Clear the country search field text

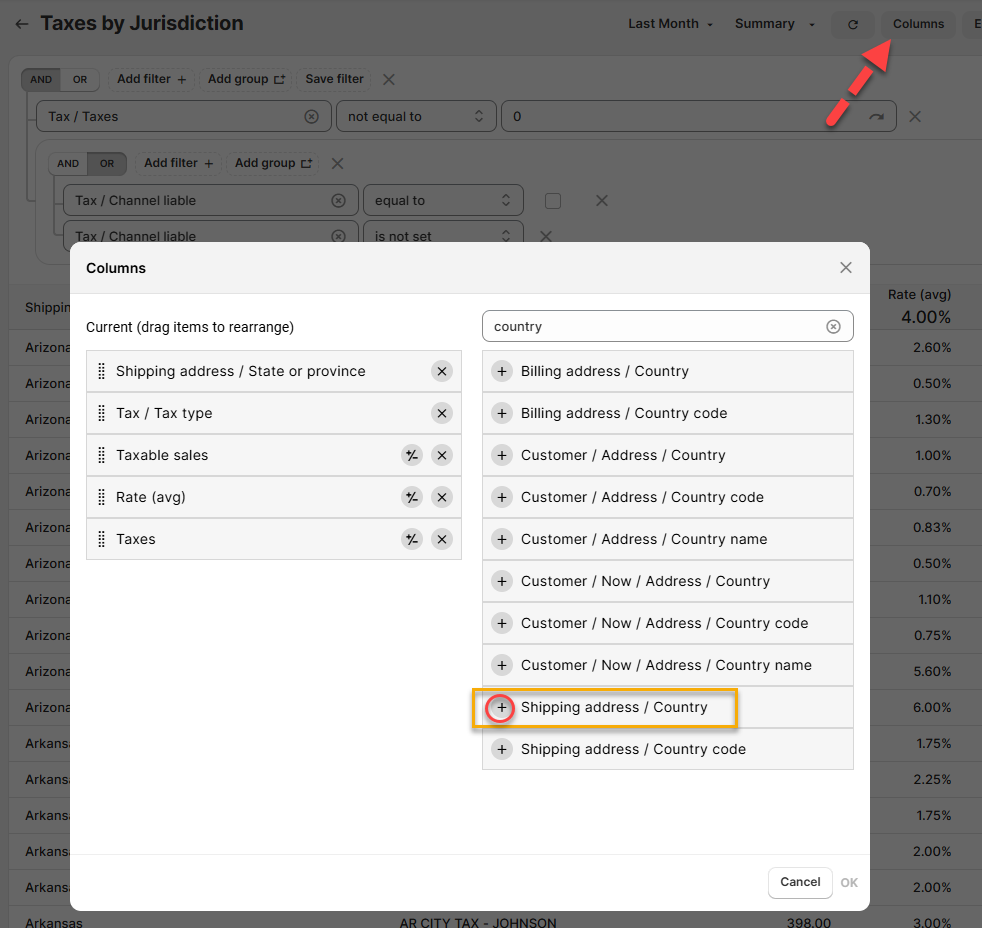(x=833, y=327)
